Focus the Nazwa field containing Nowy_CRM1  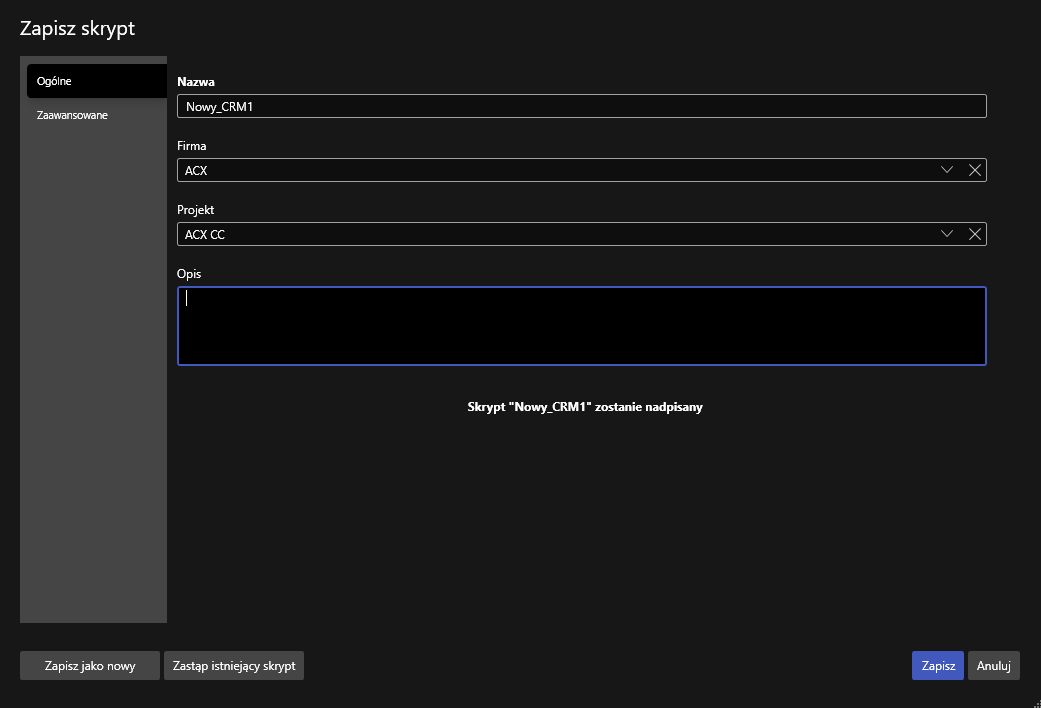pyautogui.click(x=581, y=106)
